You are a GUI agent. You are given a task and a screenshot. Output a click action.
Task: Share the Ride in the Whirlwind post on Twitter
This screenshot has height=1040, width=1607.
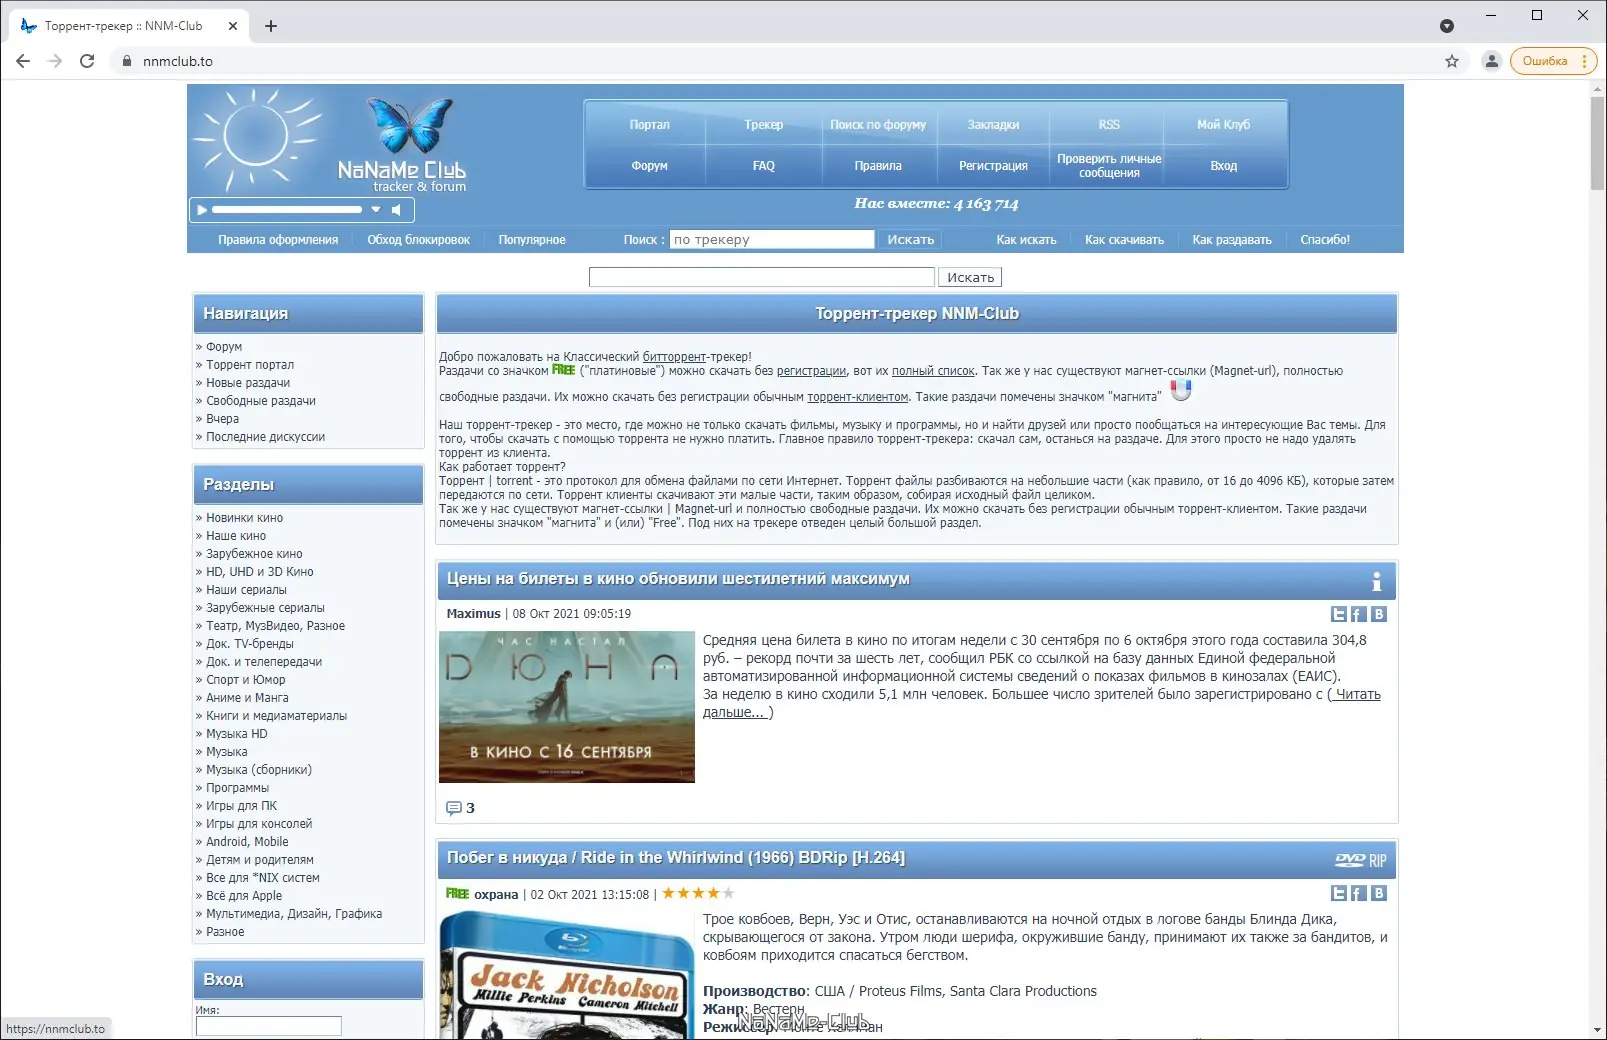click(1339, 893)
